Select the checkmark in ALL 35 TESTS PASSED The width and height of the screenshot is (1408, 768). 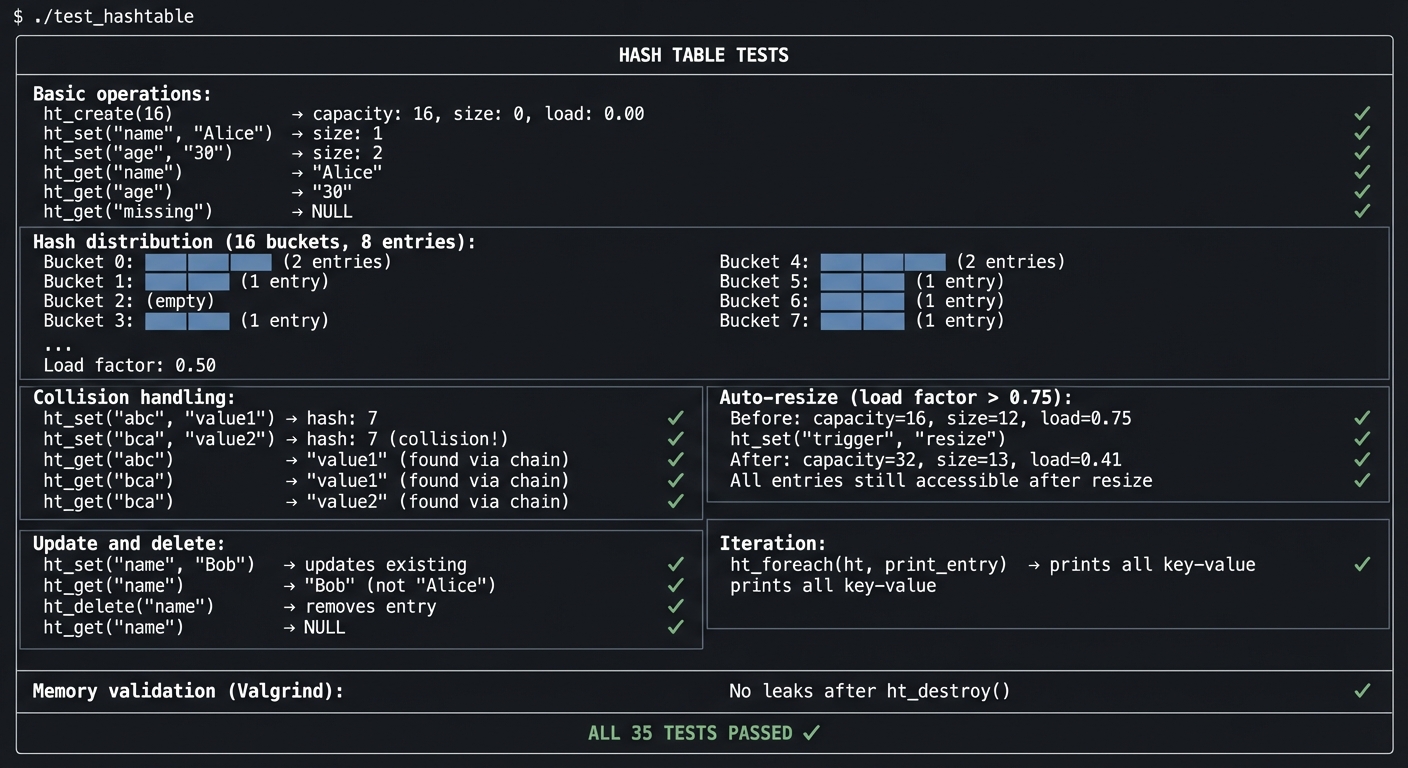[812, 732]
